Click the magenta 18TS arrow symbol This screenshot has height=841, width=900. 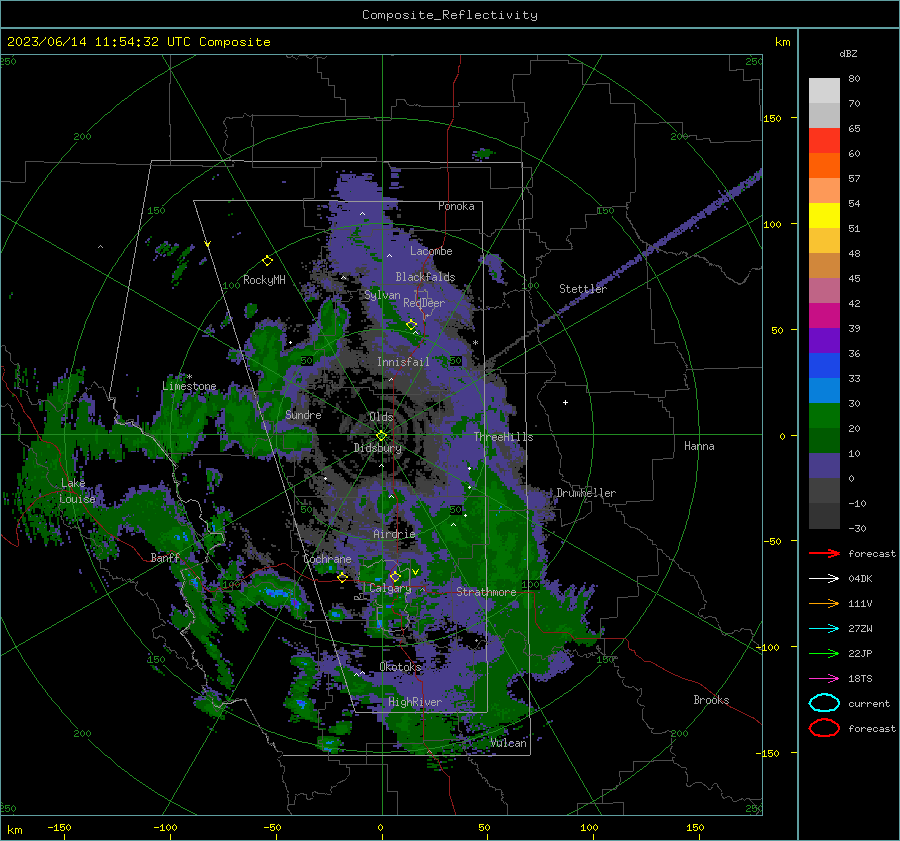coord(824,679)
